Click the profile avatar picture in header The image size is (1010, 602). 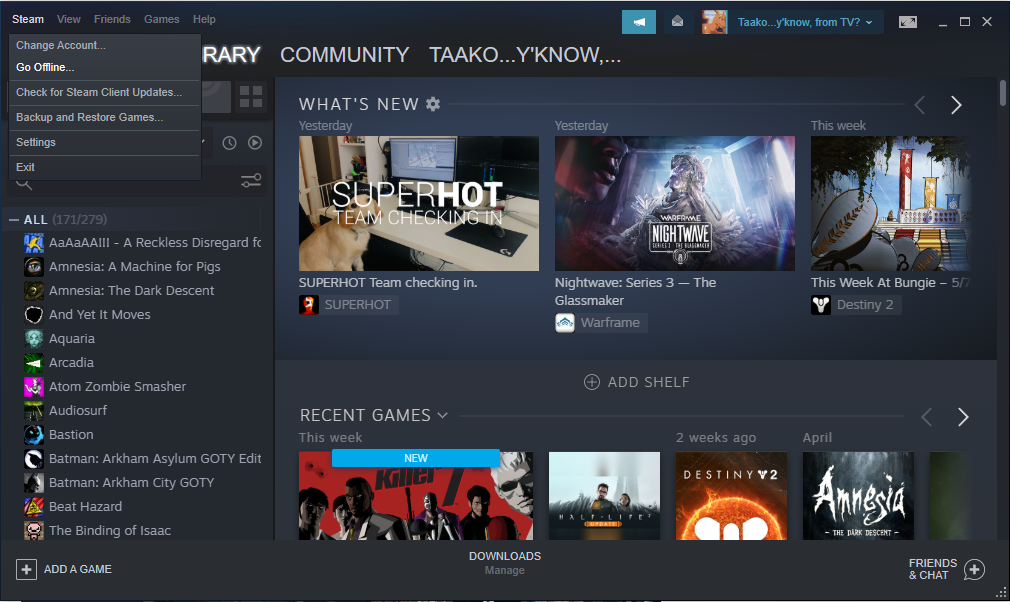click(714, 22)
